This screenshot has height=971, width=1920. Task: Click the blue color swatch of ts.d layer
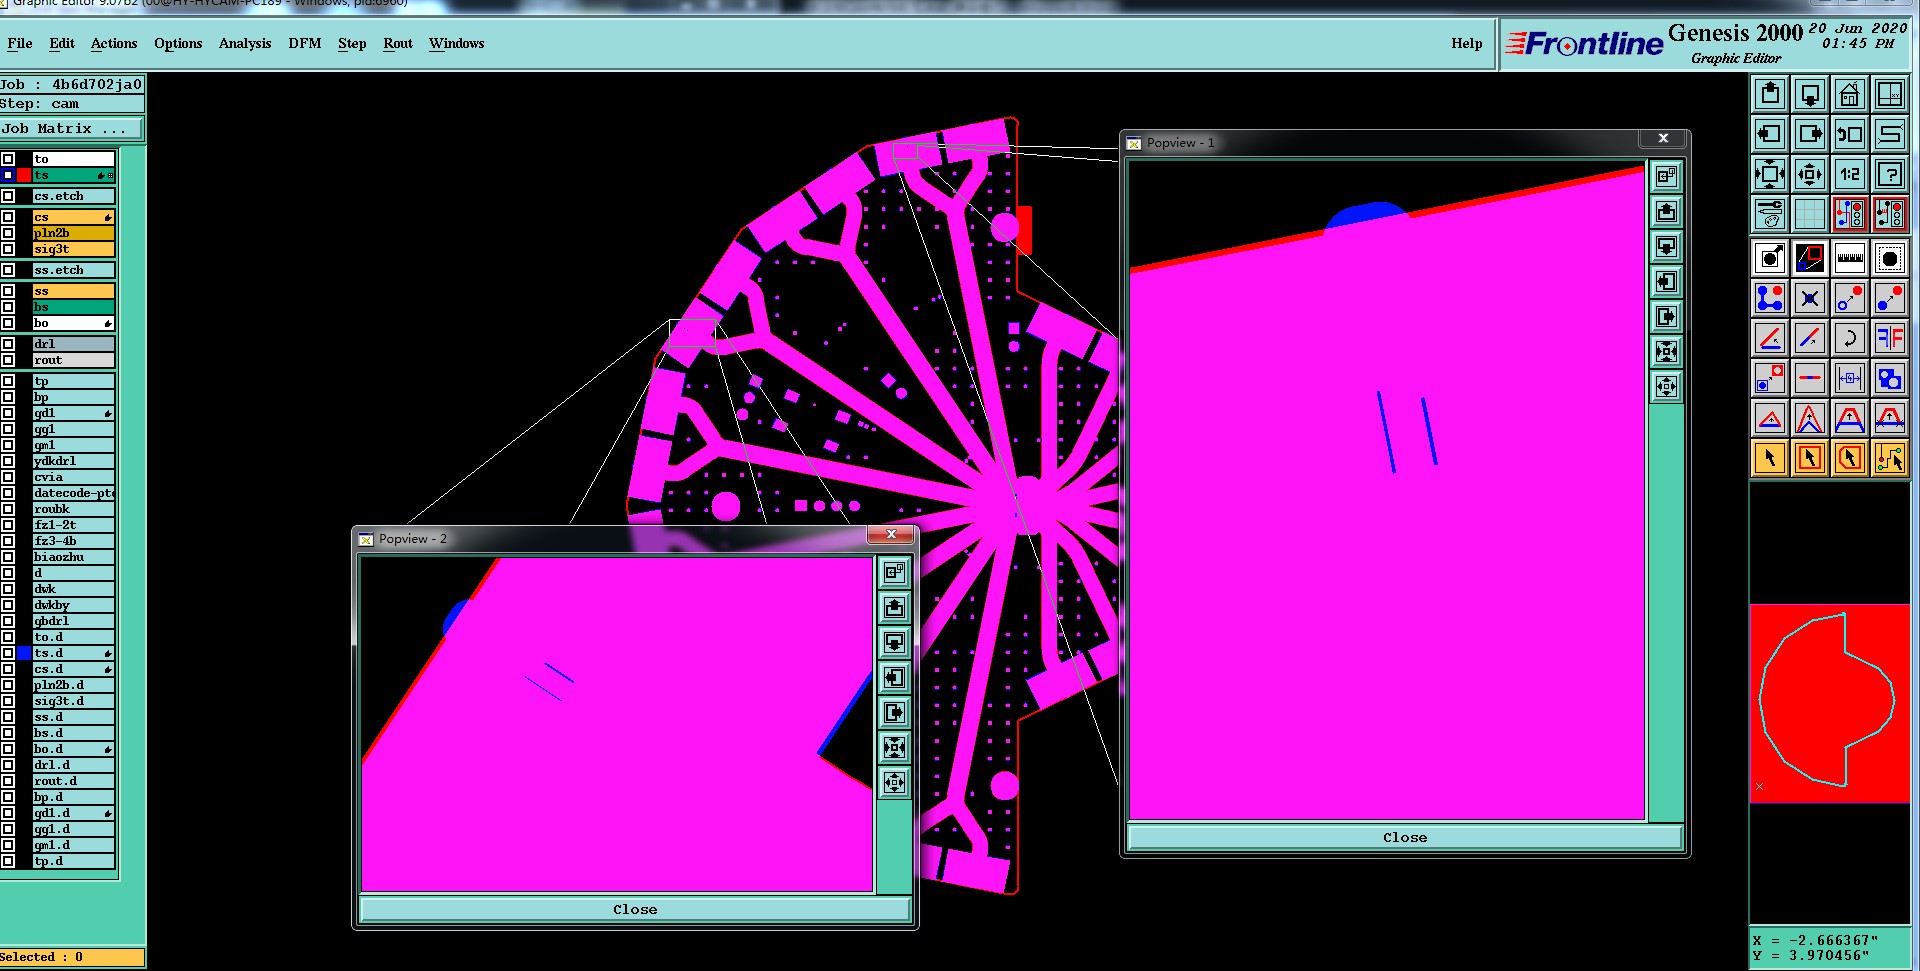[24, 653]
